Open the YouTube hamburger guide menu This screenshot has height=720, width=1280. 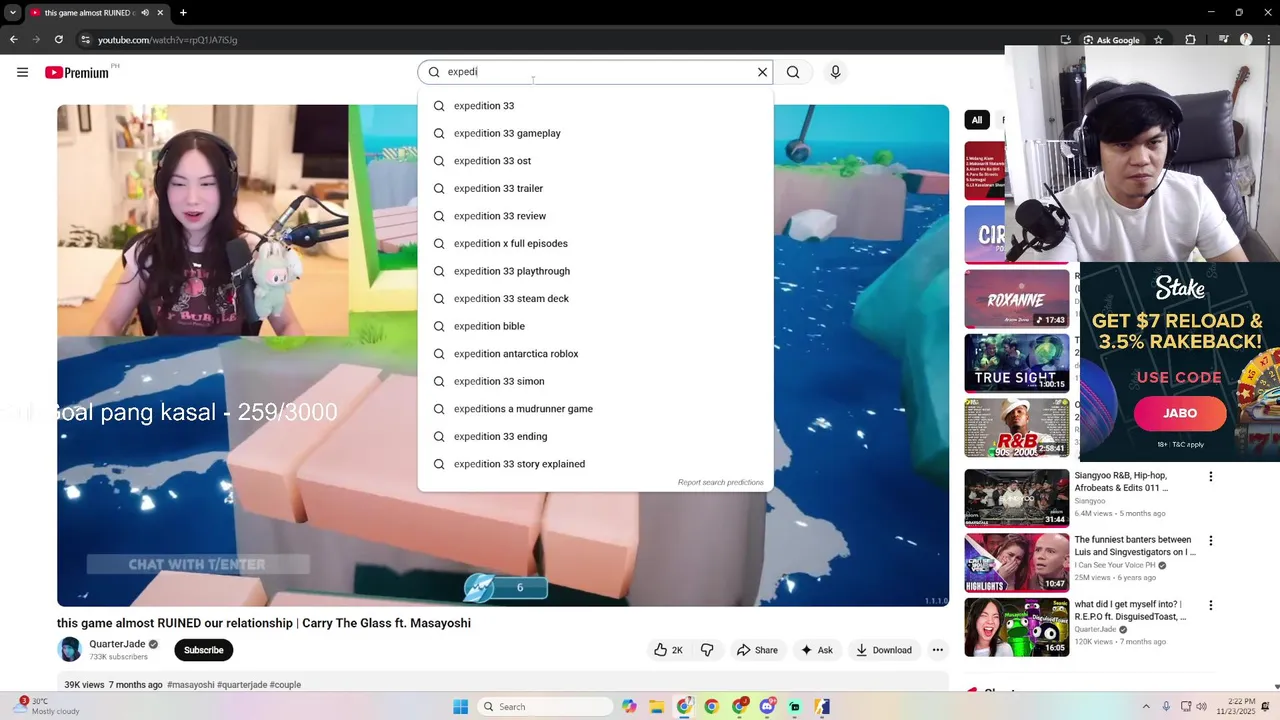pos(22,72)
